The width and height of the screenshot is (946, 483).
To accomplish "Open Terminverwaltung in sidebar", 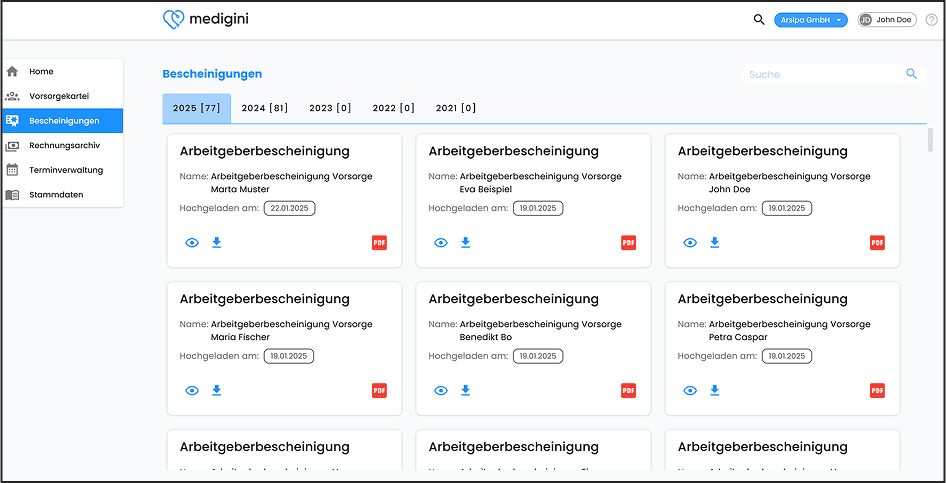I will point(63,170).
